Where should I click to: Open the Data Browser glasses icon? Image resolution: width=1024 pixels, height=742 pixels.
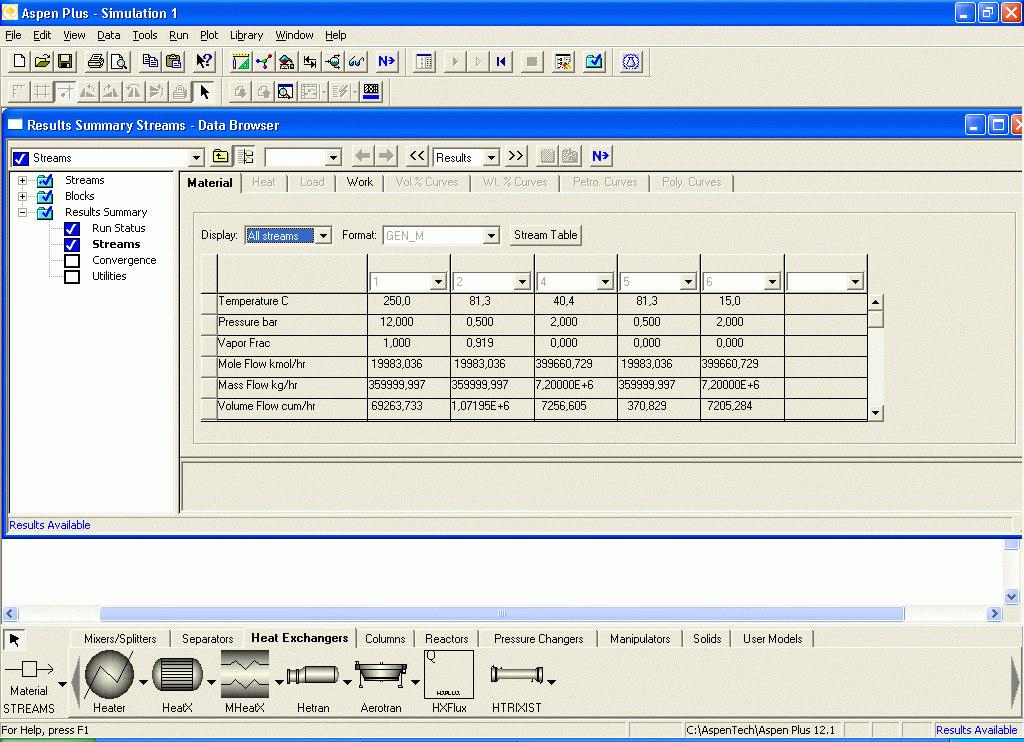356,61
